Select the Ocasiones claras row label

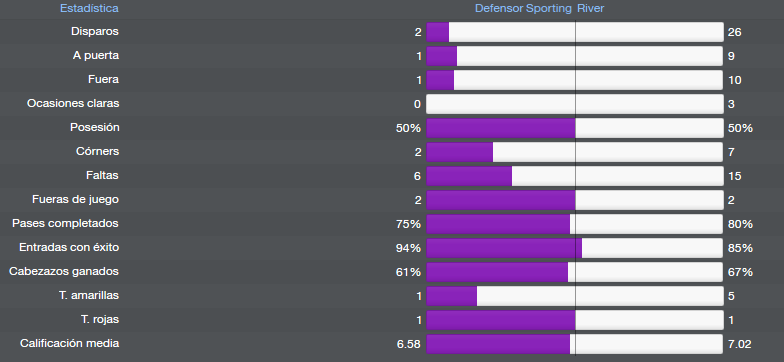coord(73,104)
